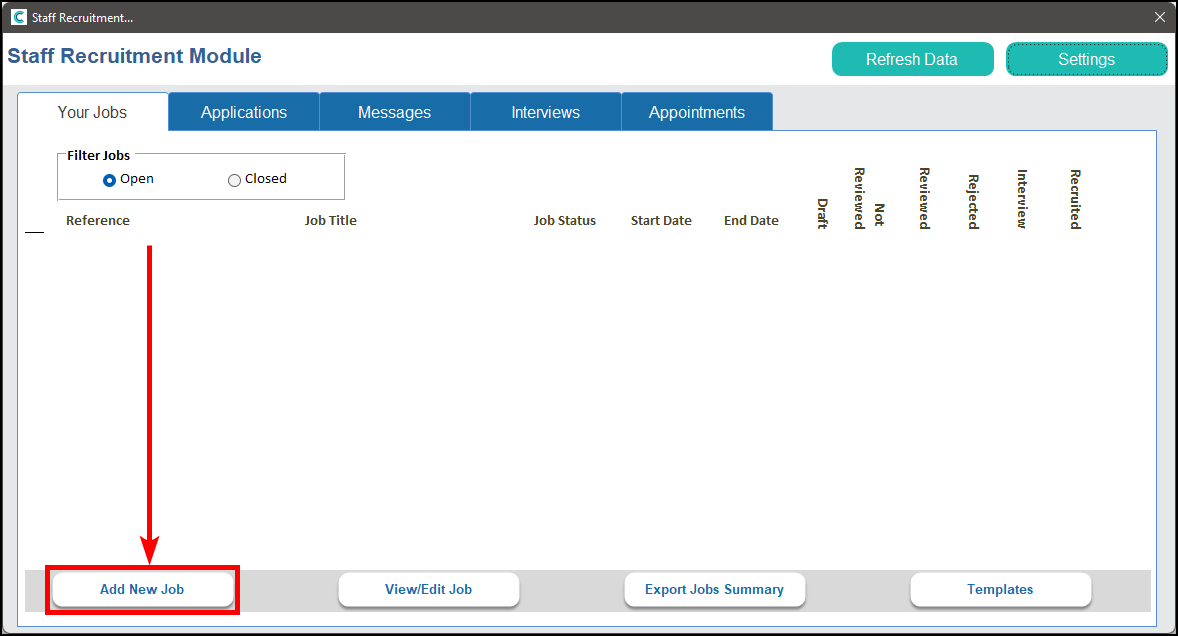Choose the Closed jobs filter radio button

click(235, 180)
